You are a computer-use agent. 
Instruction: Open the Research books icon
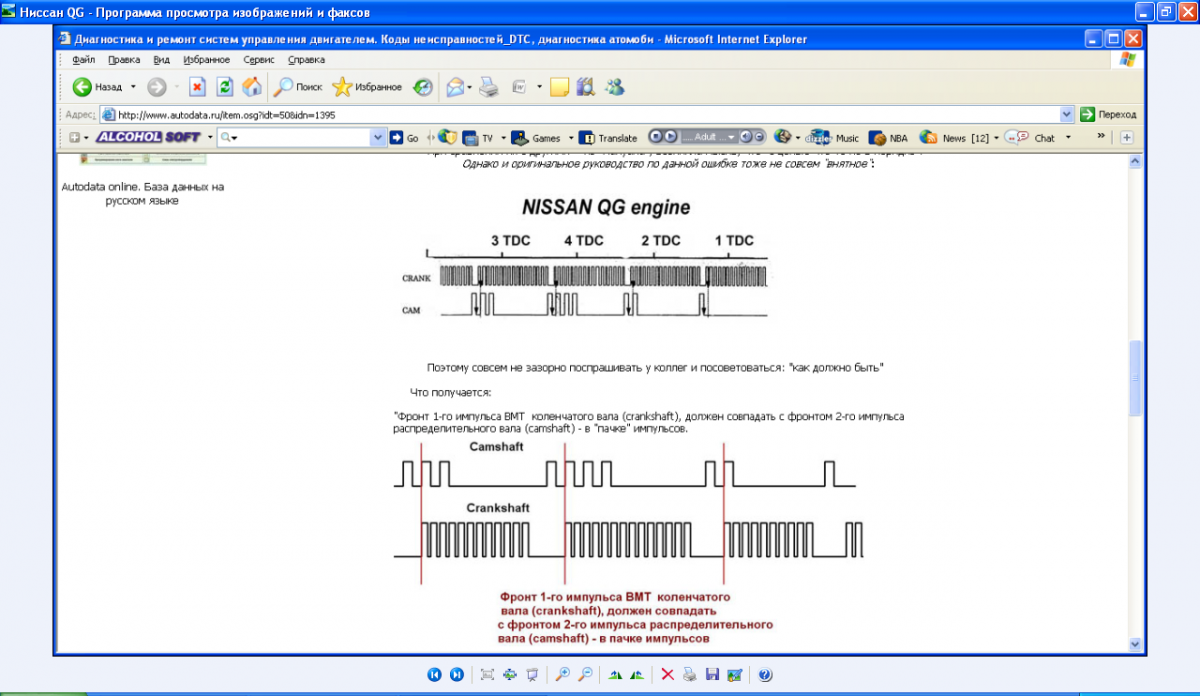coord(585,87)
